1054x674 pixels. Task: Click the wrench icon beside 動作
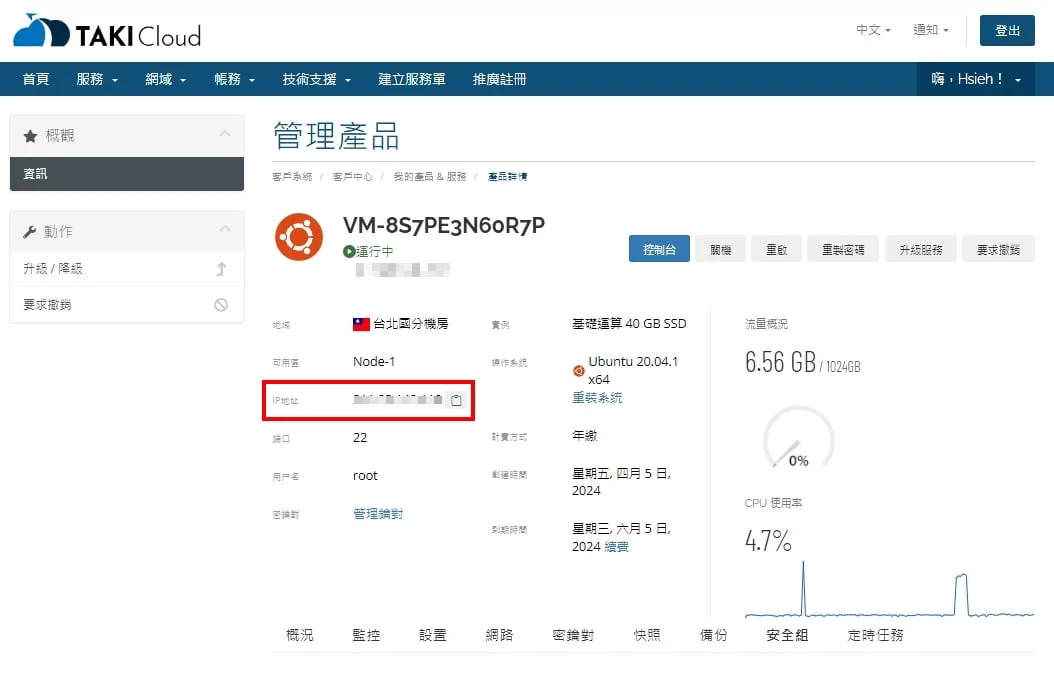[x=30, y=233]
